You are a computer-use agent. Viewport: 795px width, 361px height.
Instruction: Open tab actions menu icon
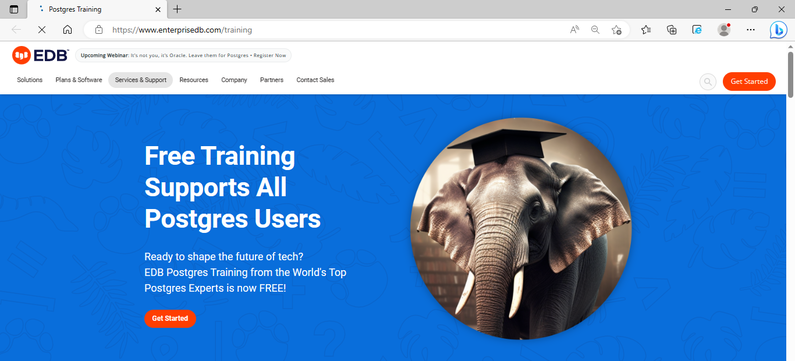coord(14,9)
